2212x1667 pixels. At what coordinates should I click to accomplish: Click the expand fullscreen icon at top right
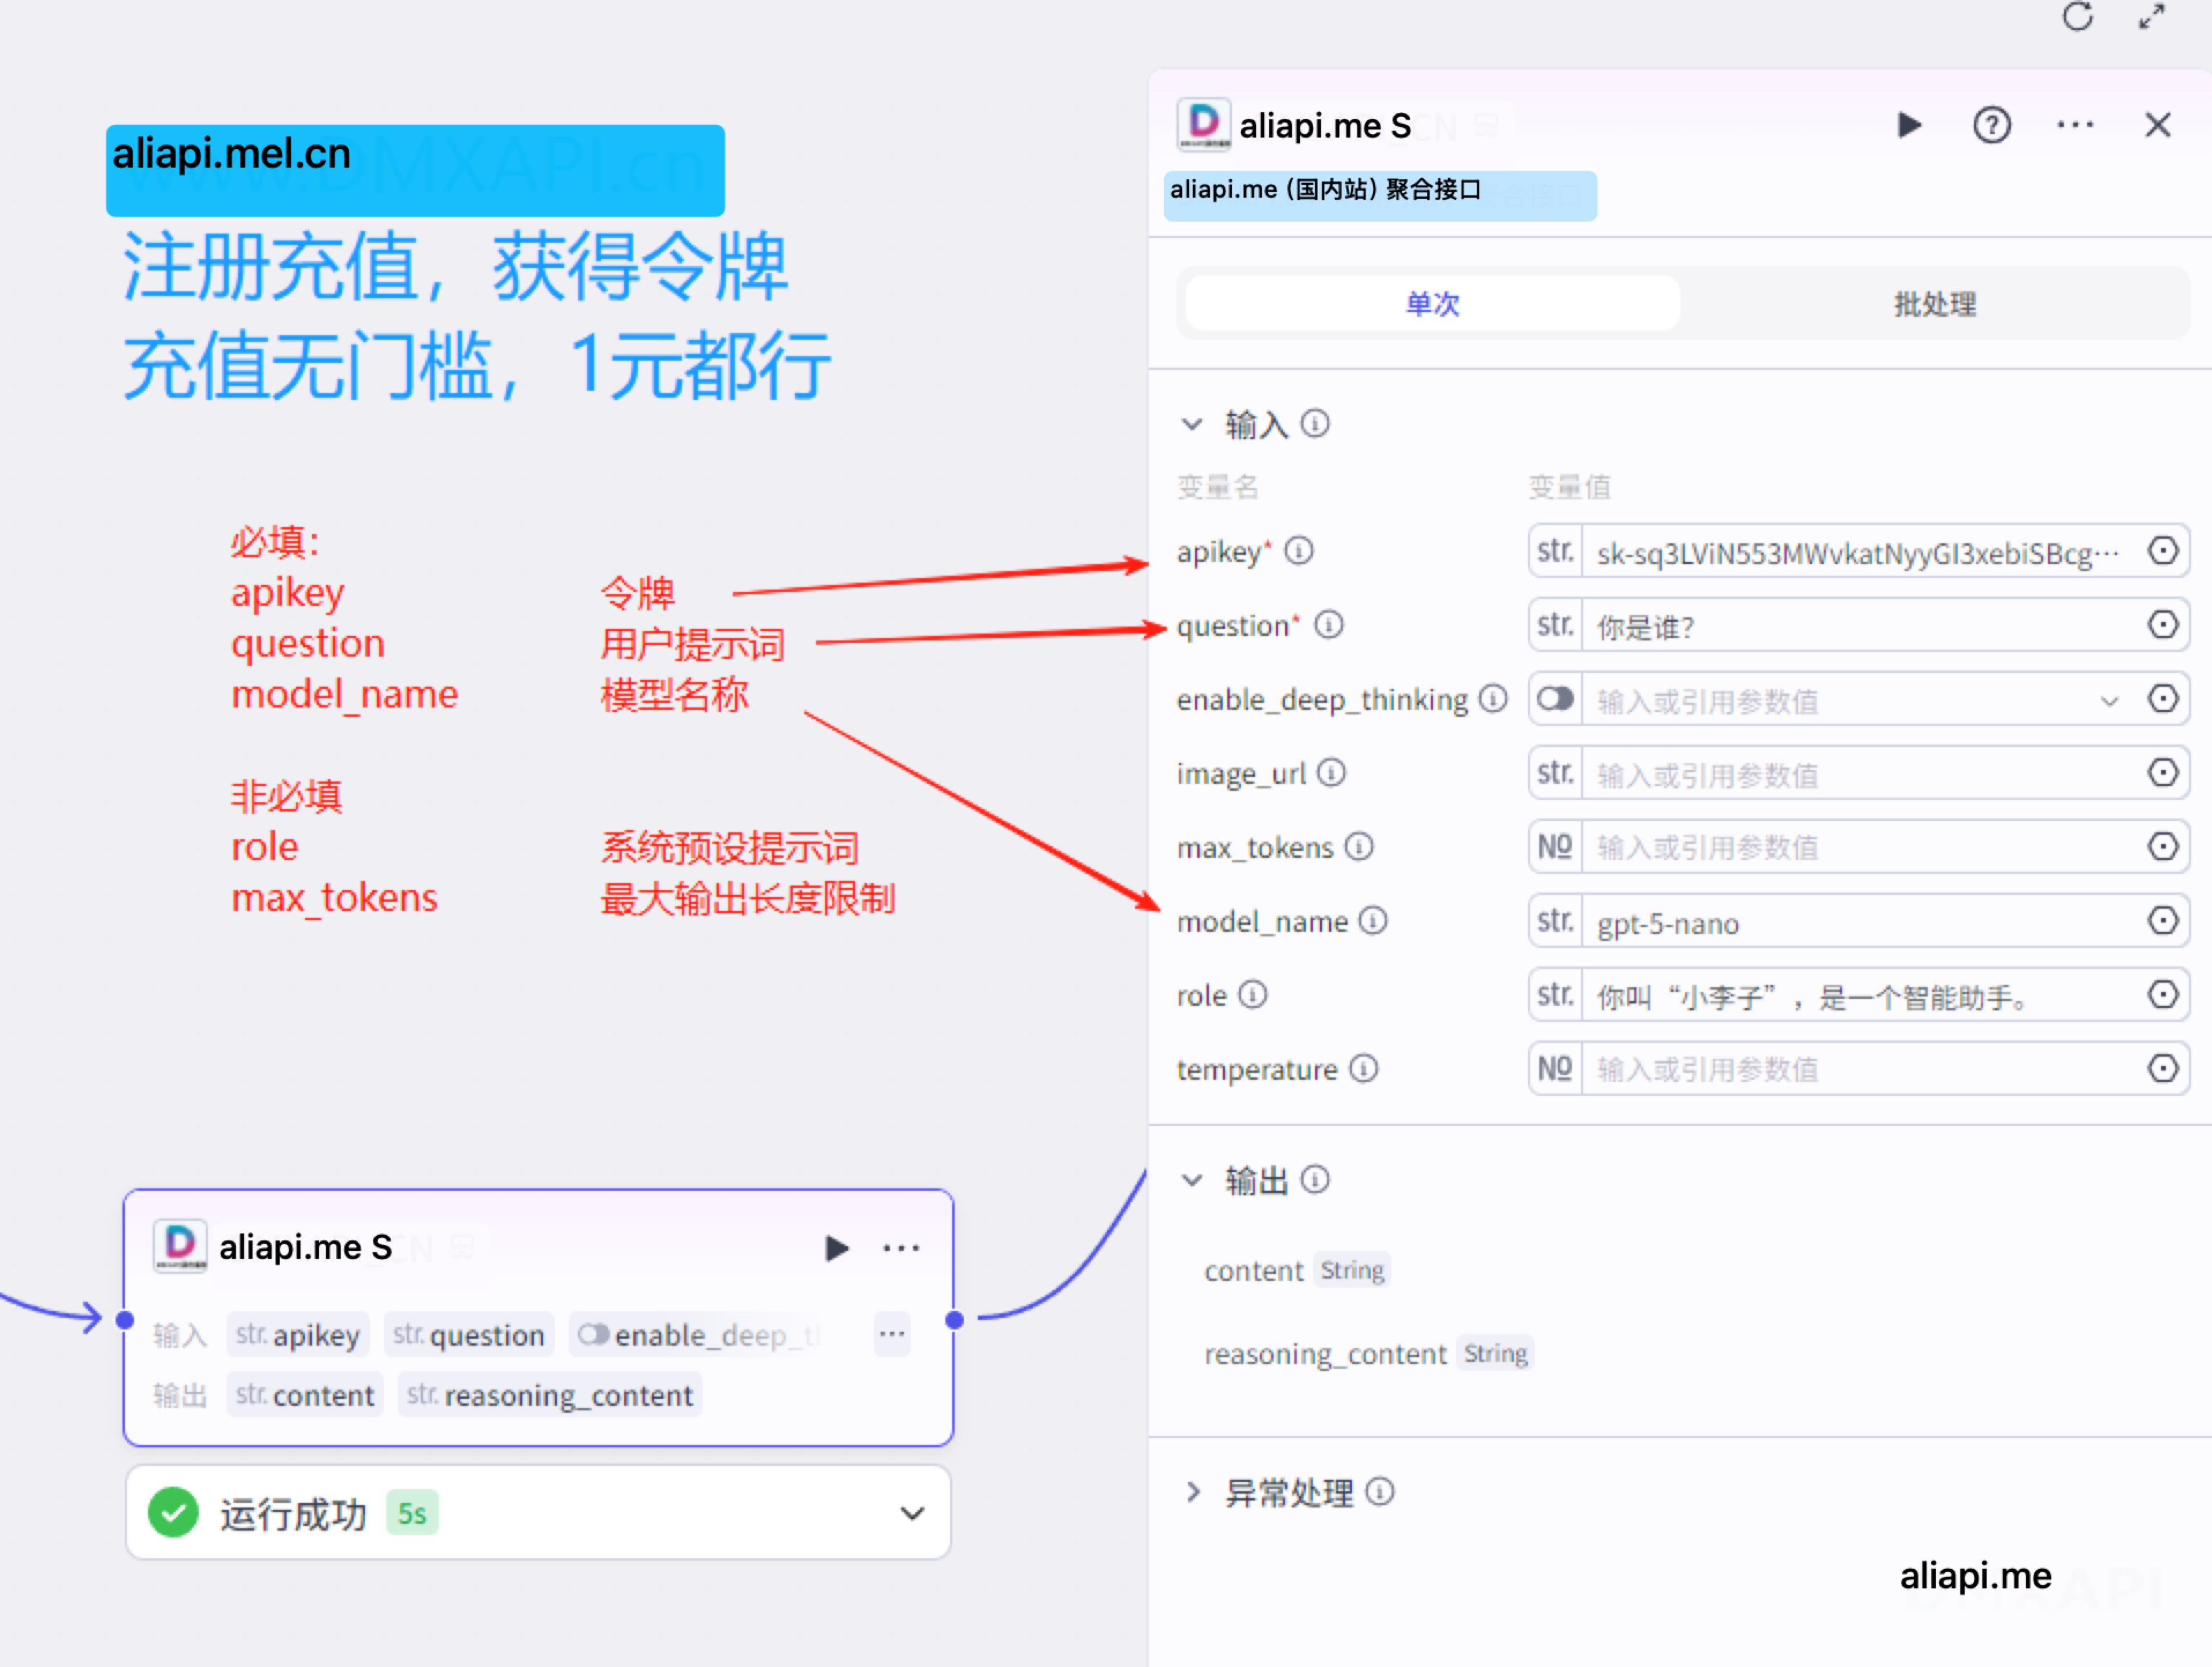pyautogui.click(x=2151, y=17)
